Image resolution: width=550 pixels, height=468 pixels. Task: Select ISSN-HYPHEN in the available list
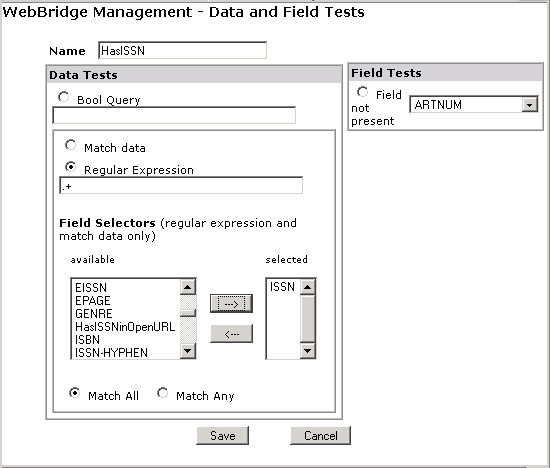[x=126, y=353]
